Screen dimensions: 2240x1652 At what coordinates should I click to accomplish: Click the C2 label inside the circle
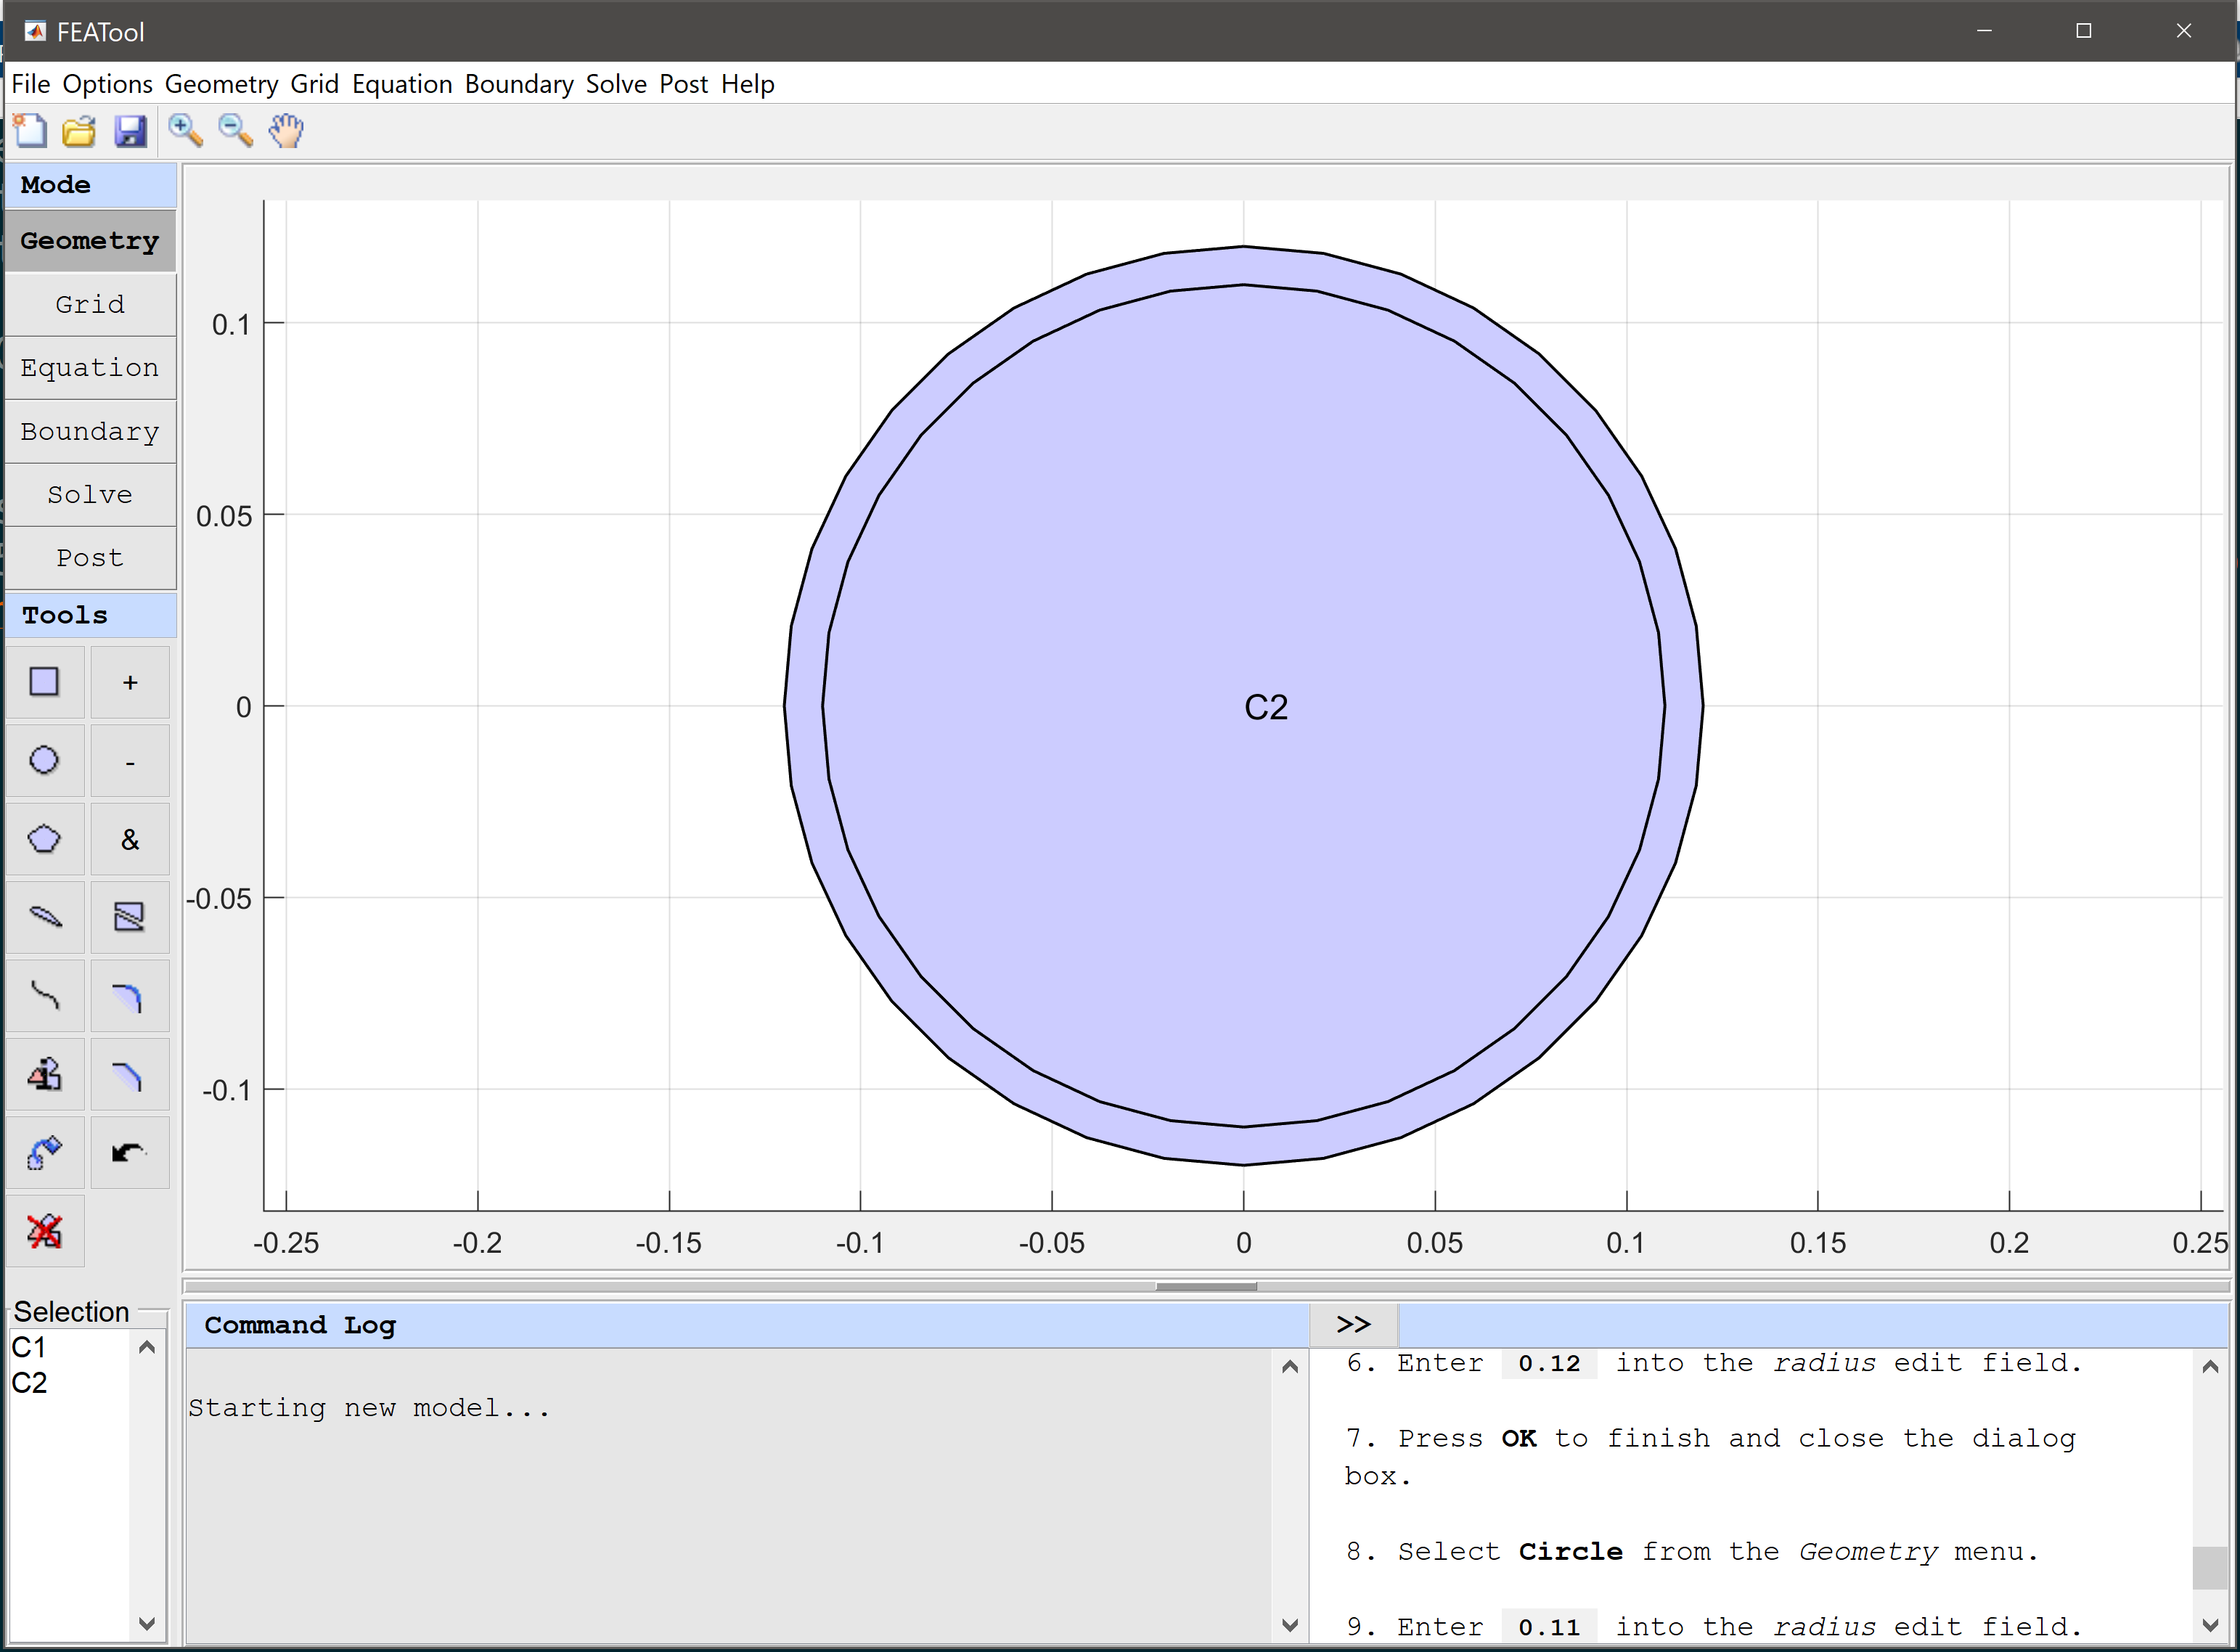pyautogui.click(x=1266, y=708)
